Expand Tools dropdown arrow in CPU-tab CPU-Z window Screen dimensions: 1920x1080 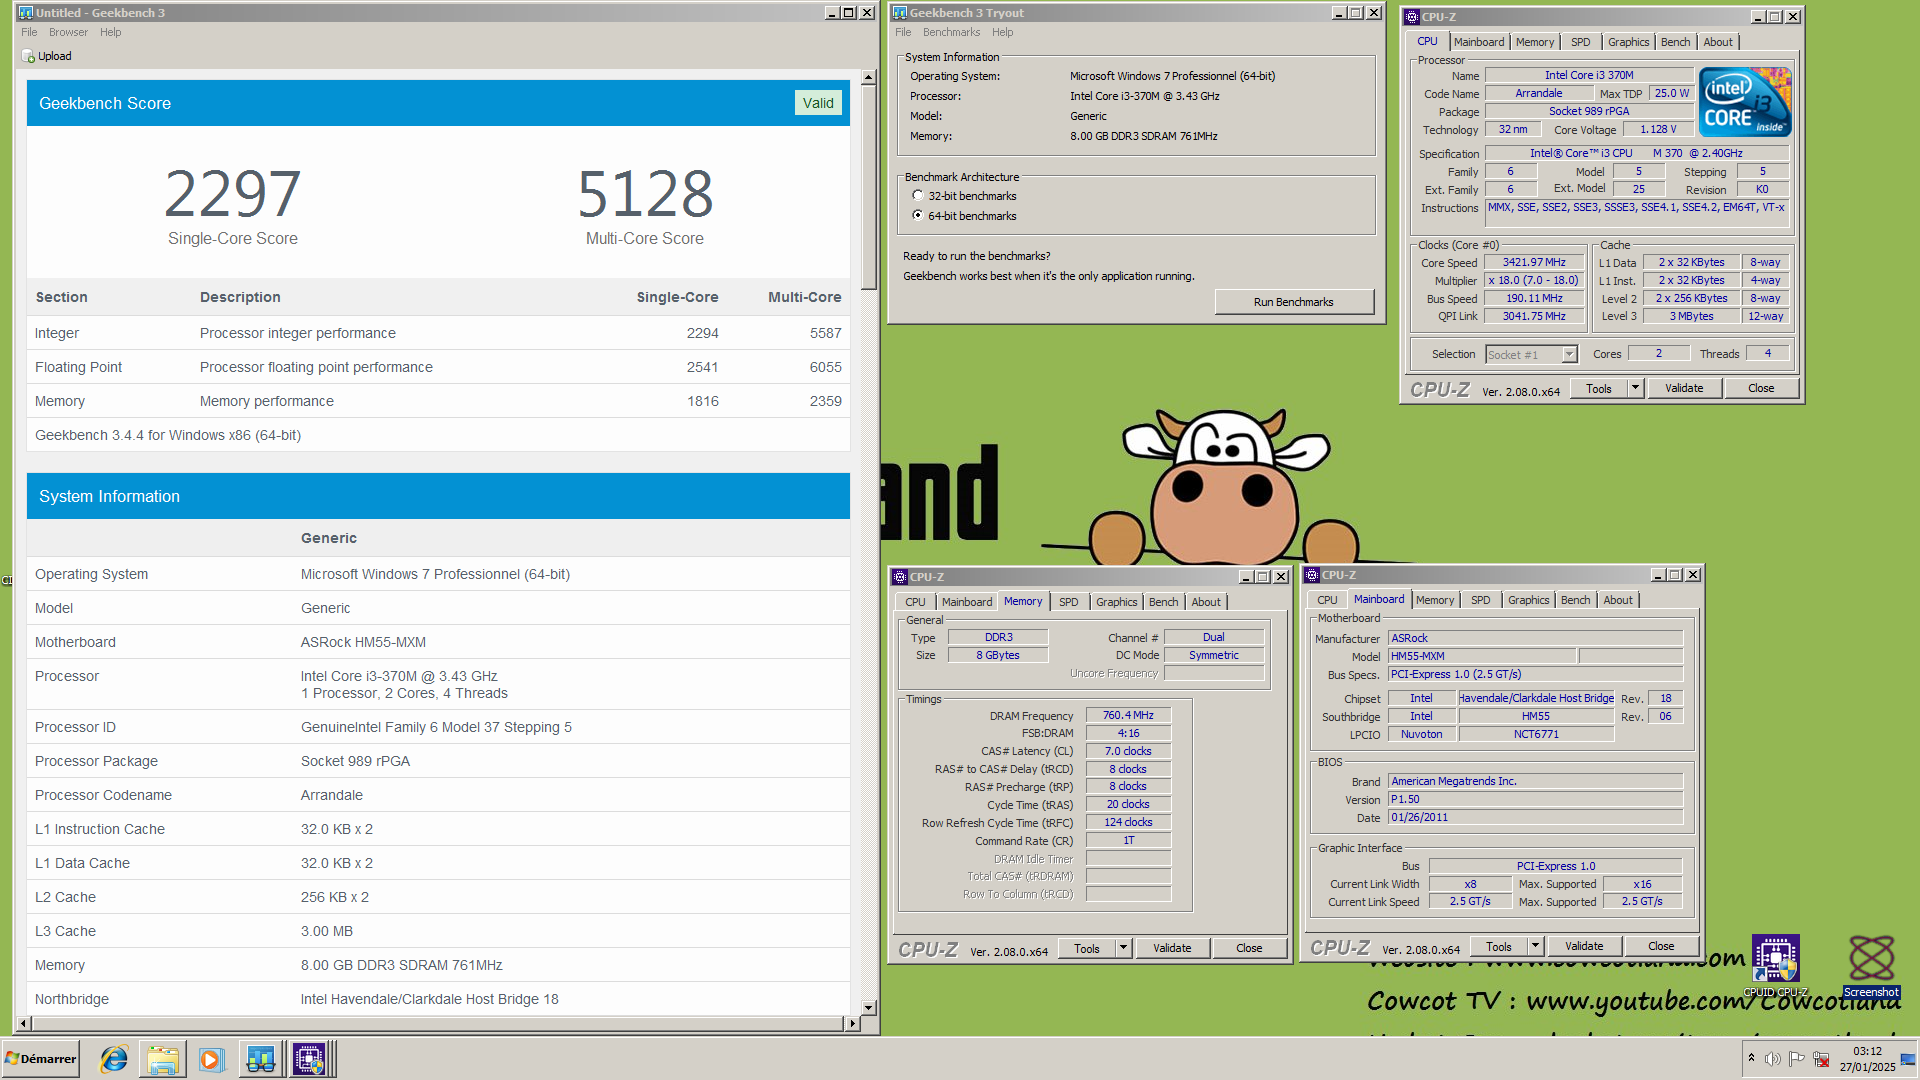(1635, 388)
